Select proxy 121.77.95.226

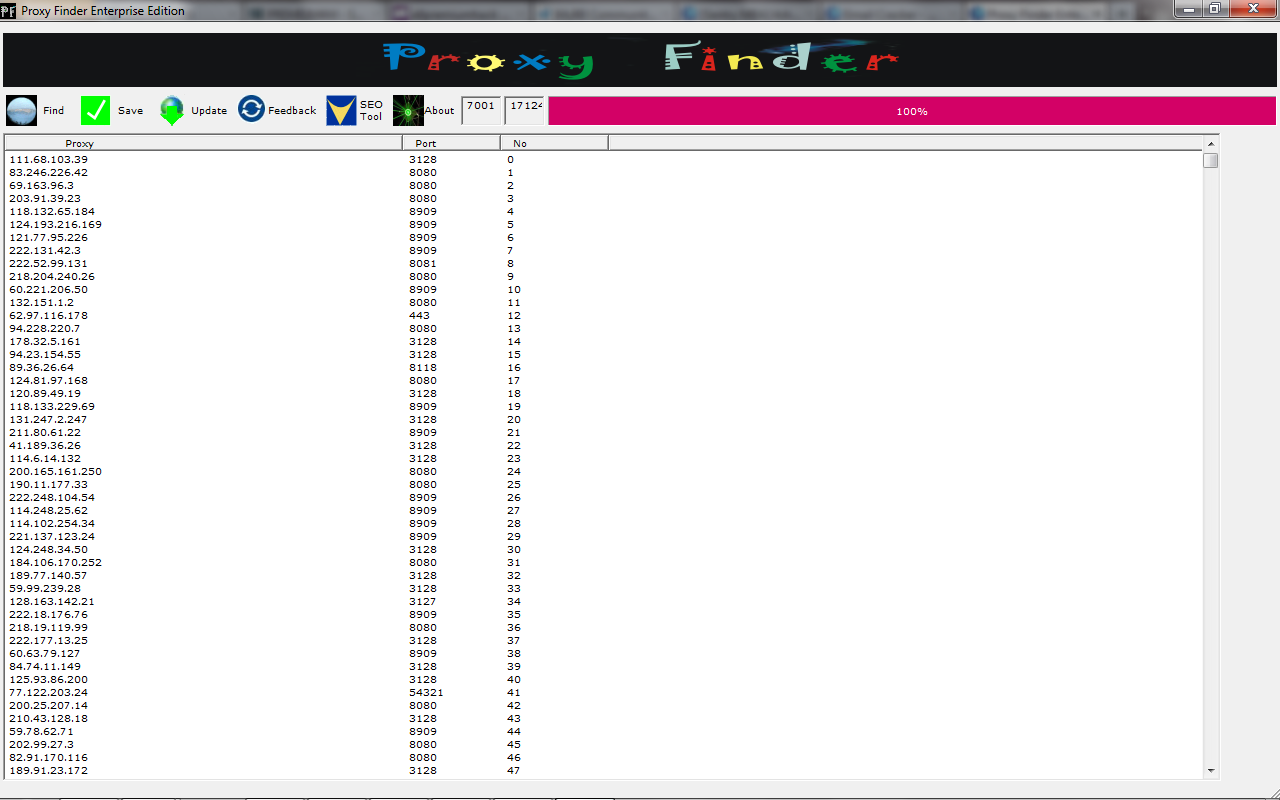[x=49, y=237]
